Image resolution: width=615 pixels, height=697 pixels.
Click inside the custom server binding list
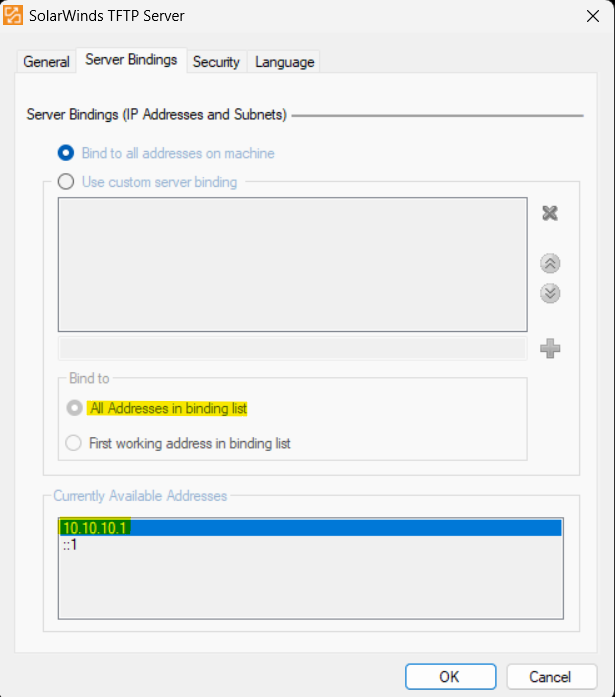(292, 264)
